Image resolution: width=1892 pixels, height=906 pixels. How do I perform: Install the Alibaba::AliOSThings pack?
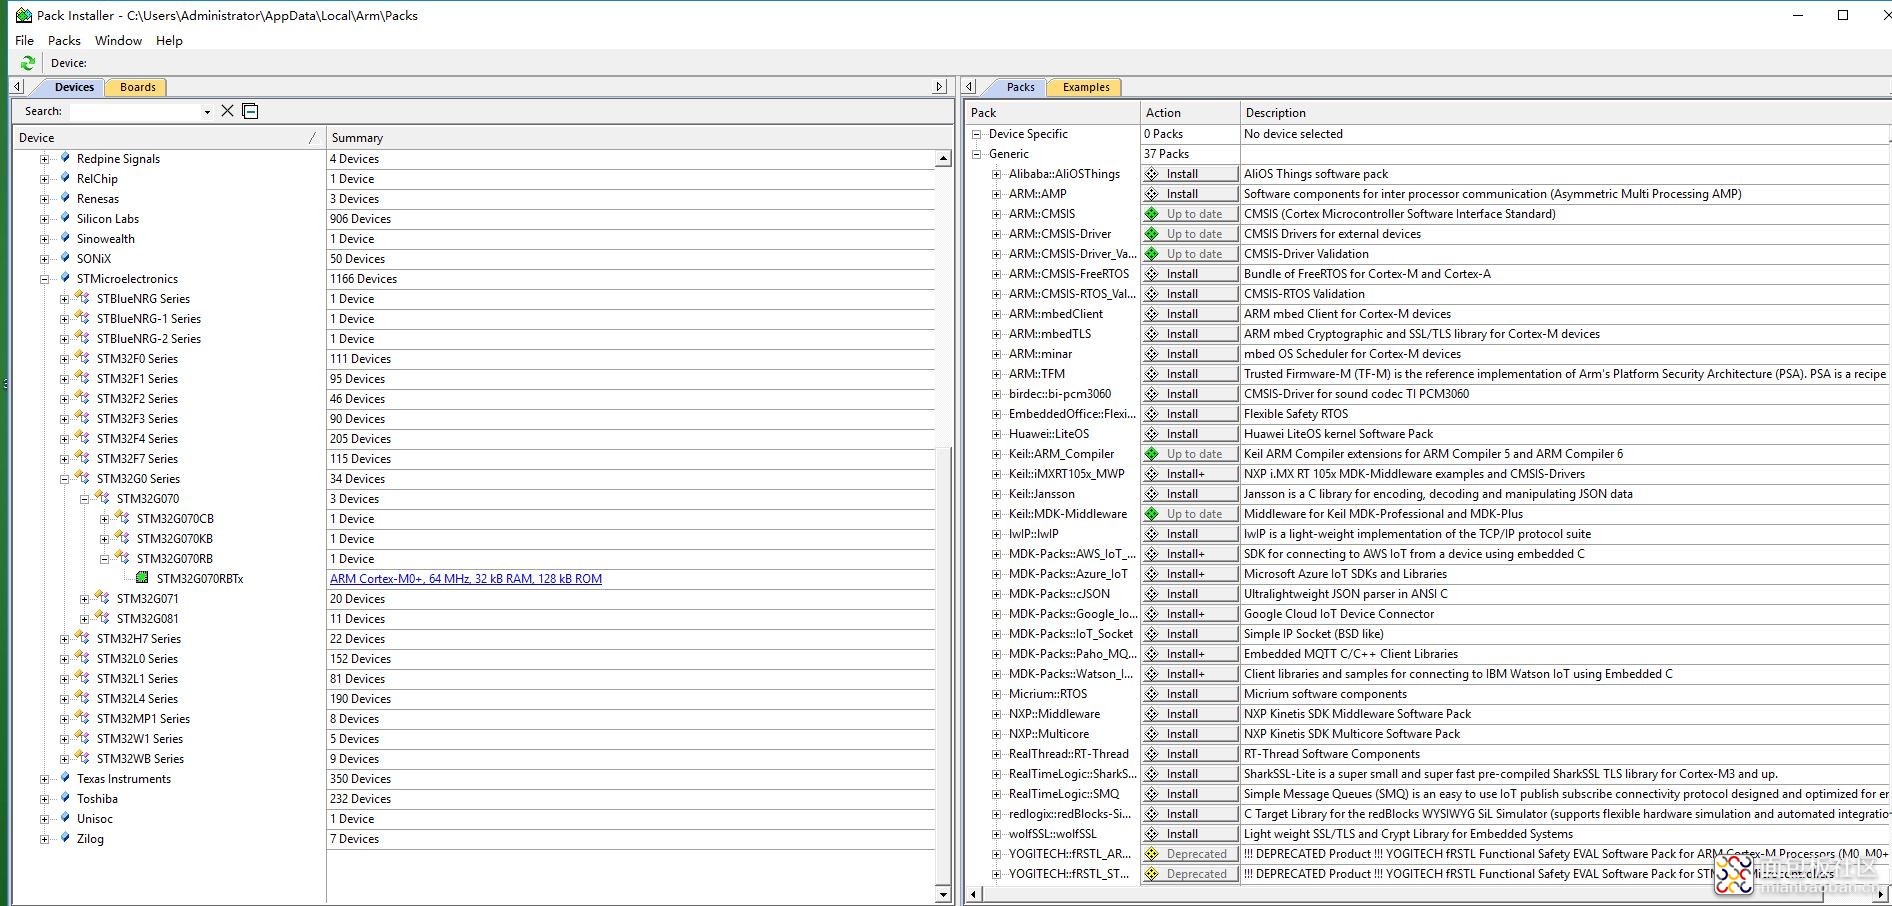[1189, 174]
